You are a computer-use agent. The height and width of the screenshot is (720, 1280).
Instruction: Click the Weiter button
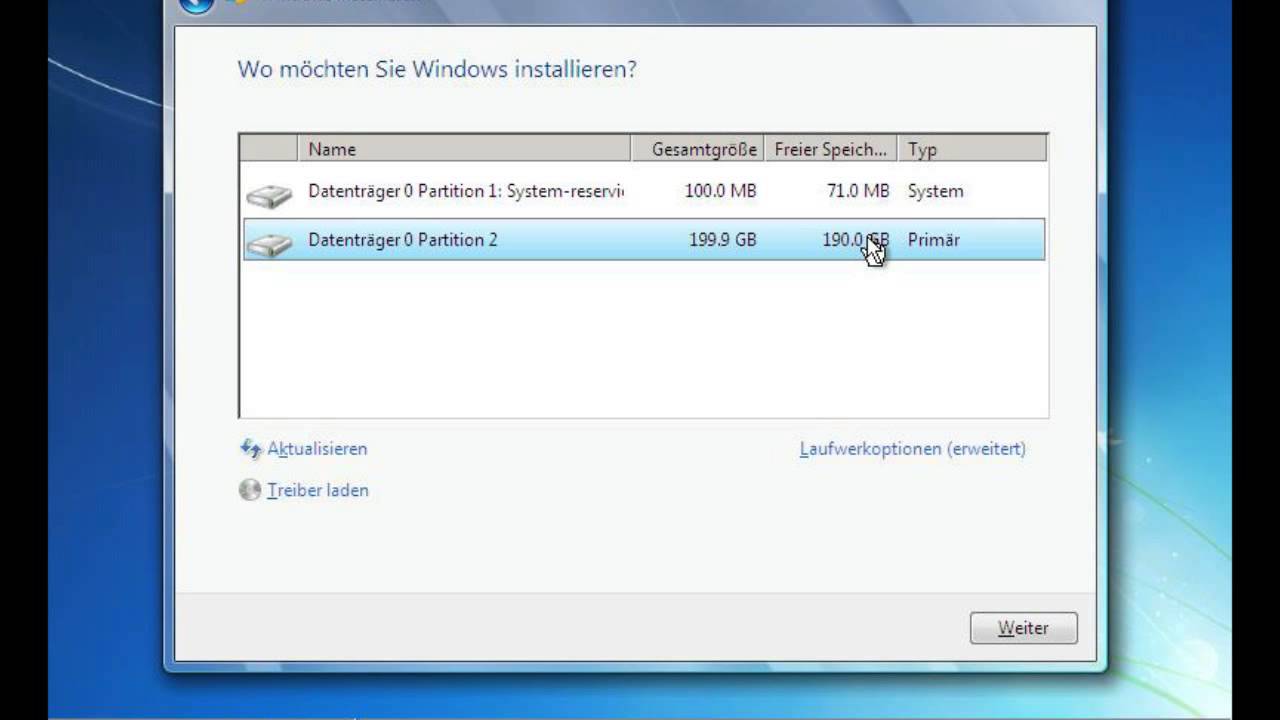[x=1023, y=628]
